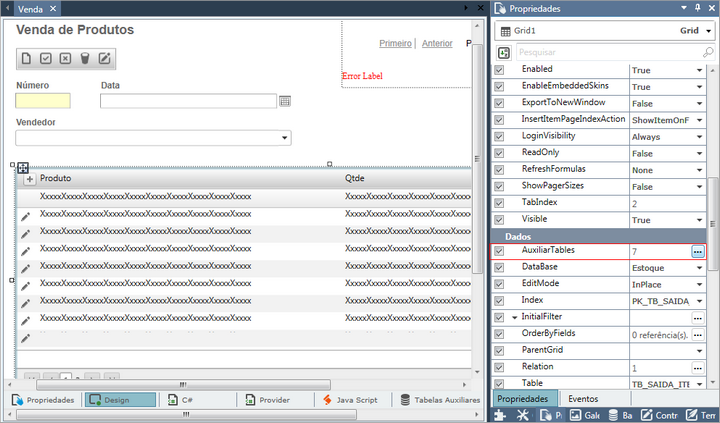The height and width of the screenshot is (423, 720).
Task: Expand the InitialFilter property
Action: point(514,317)
